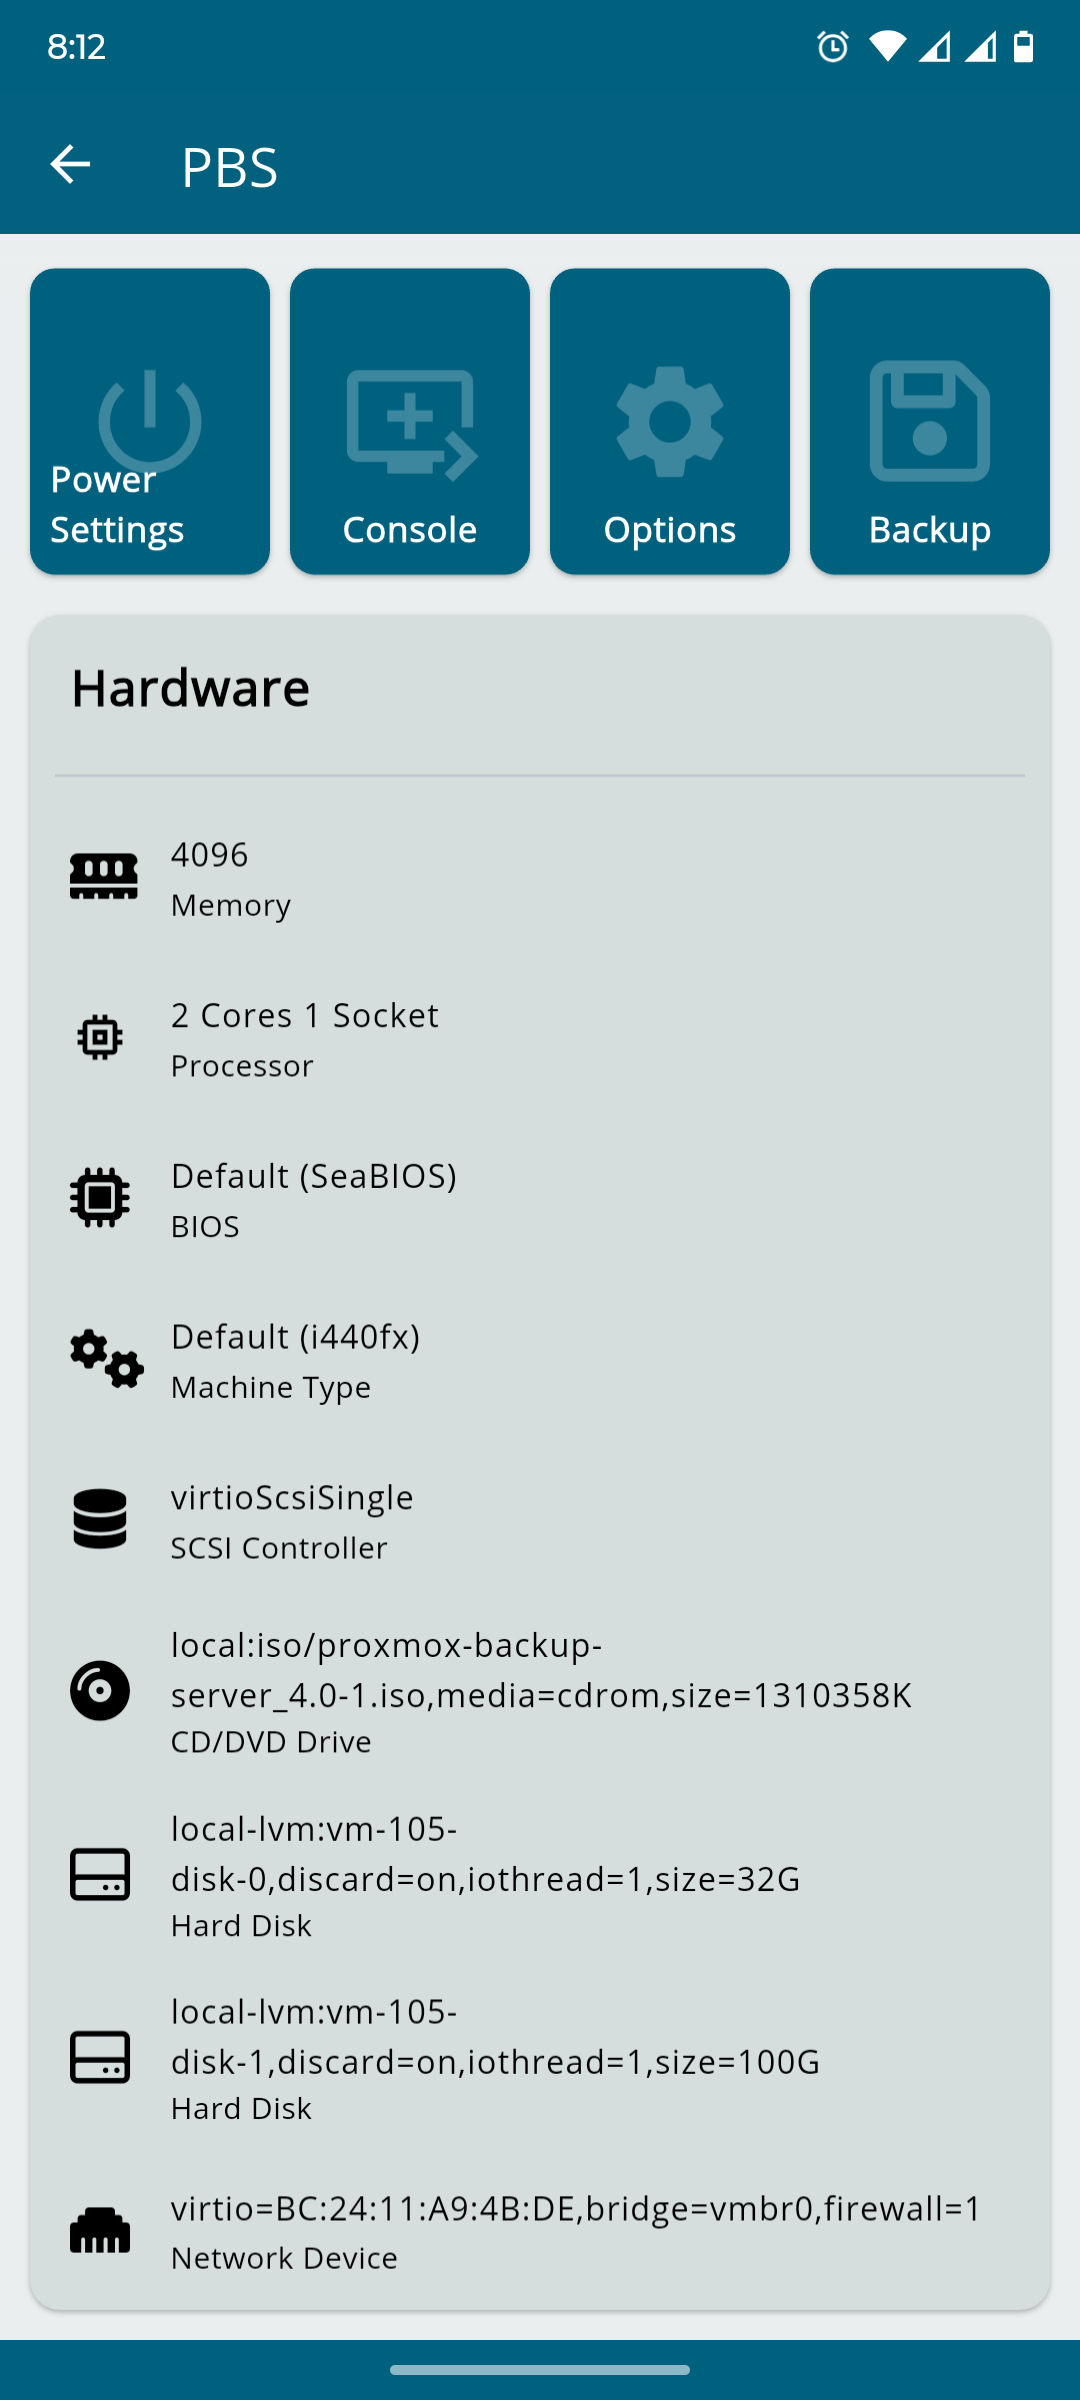Image resolution: width=1080 pixels, height=2400 pixels.
Task: Open Power Settings tile
Action: tap(150, 422)
